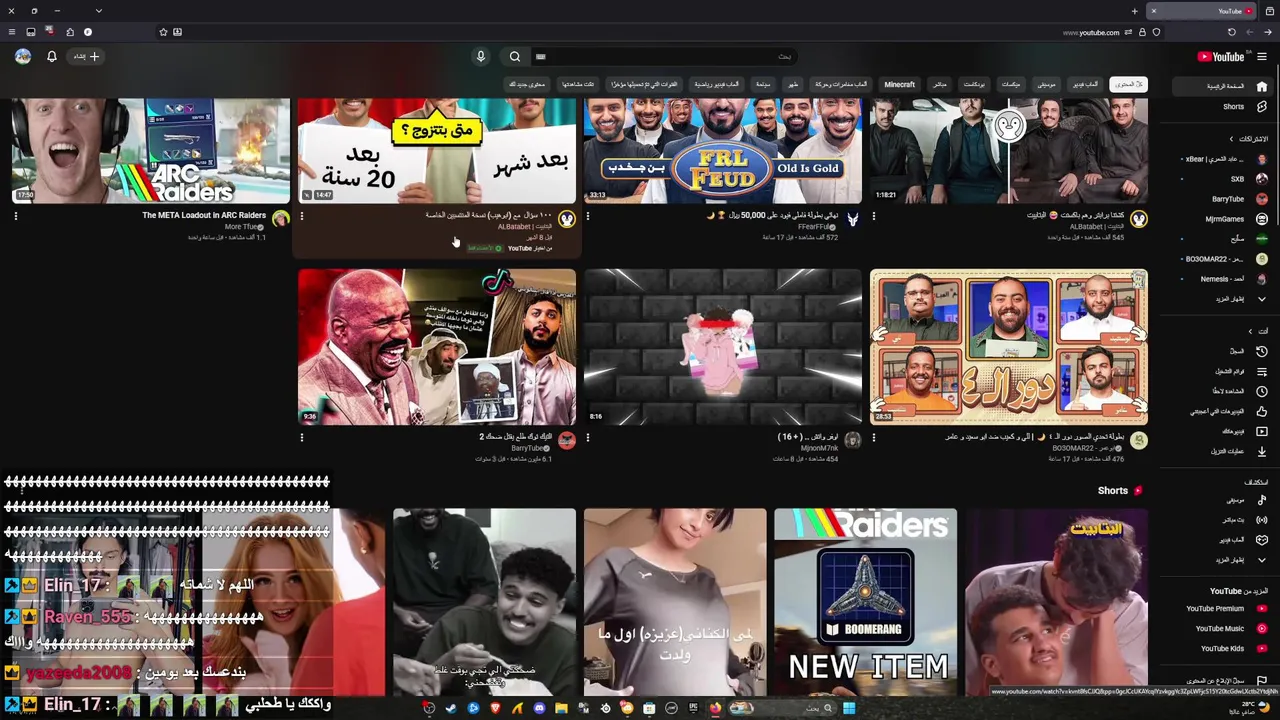This screenshot has height=720, width=1280.
Task: Click the Create plus button
Action: coord(87,57)
